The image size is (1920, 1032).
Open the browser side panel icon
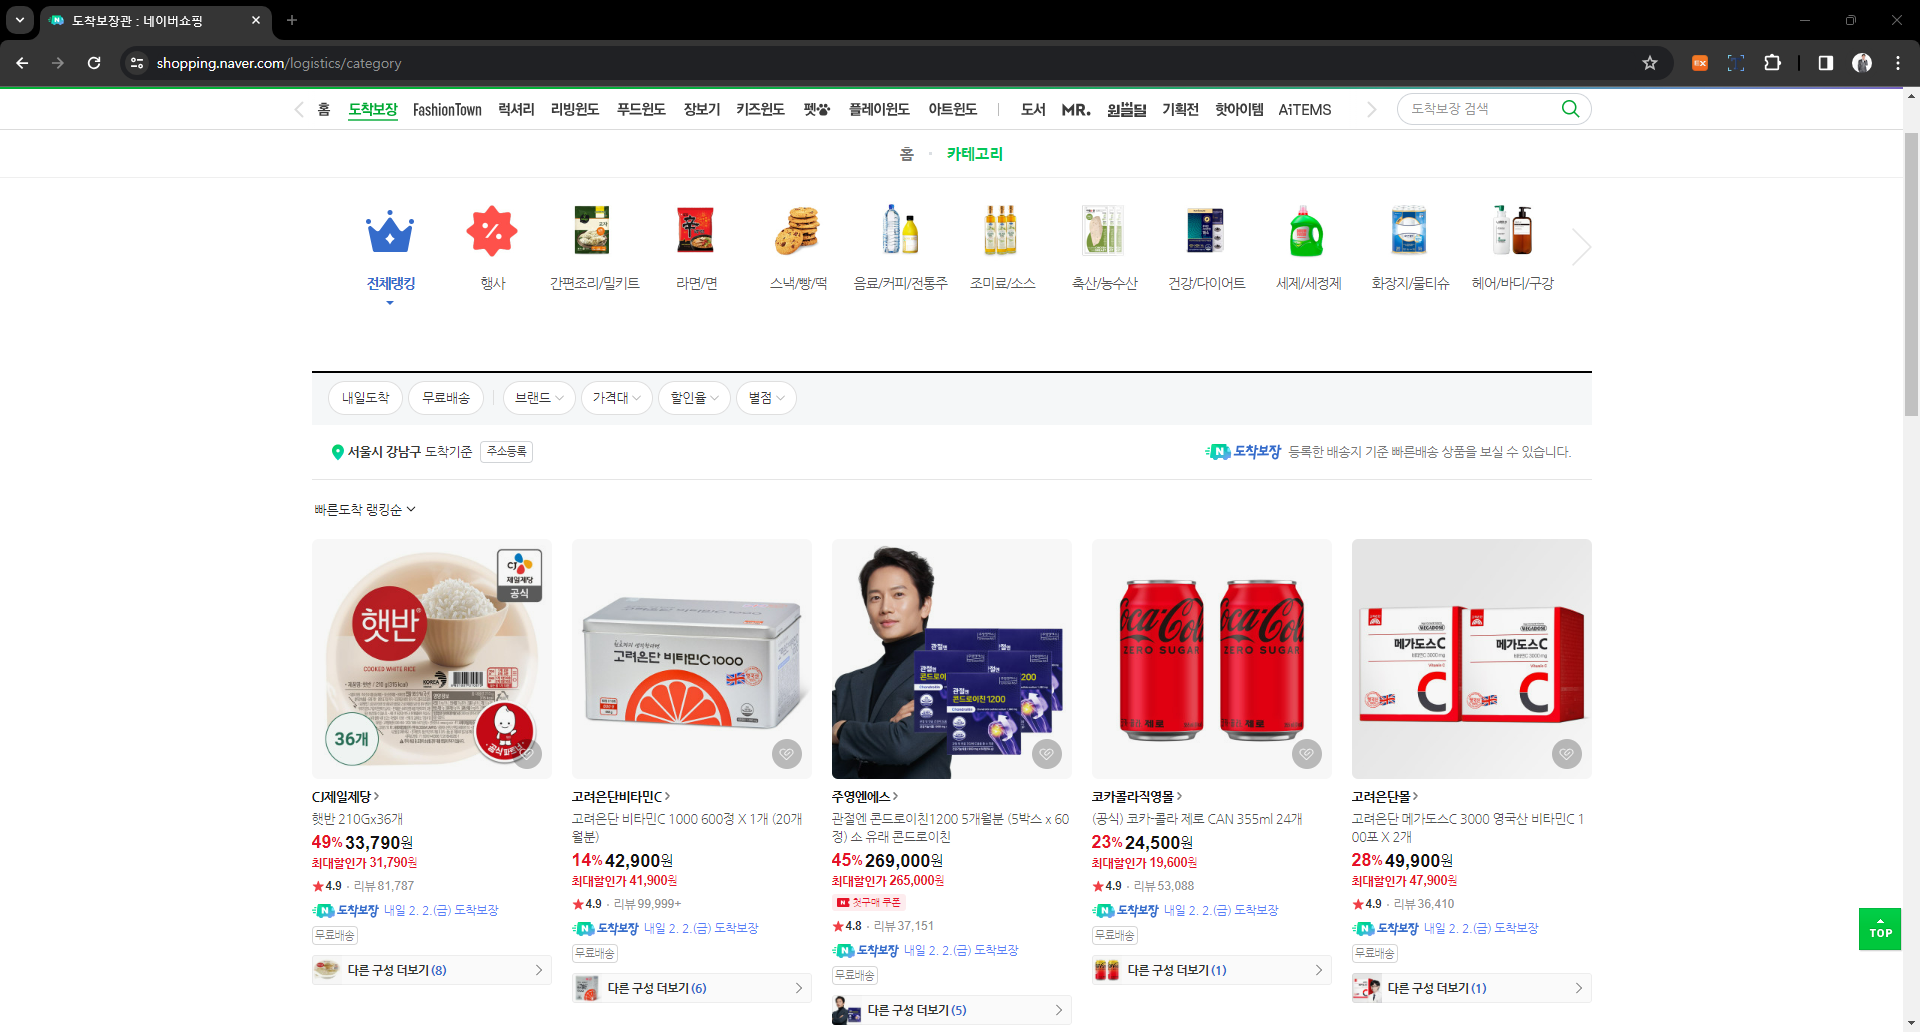tap(1826, 63)
